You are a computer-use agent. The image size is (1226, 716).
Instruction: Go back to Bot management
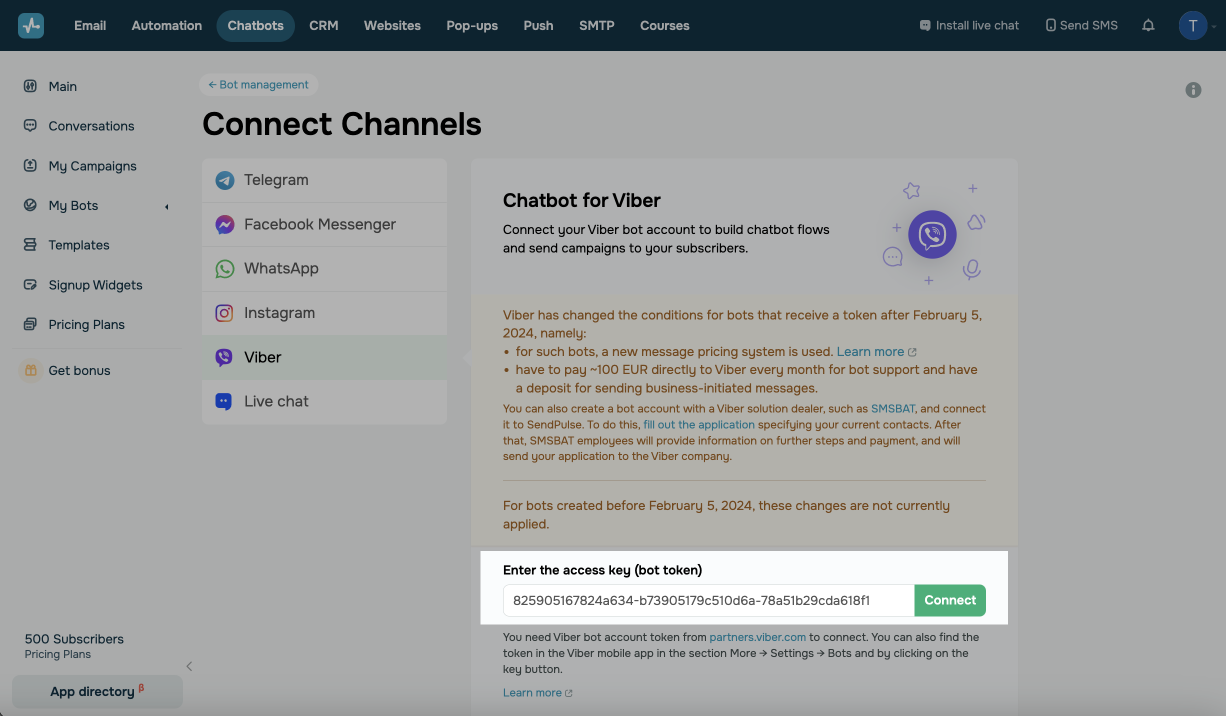[x=259, y=85]
